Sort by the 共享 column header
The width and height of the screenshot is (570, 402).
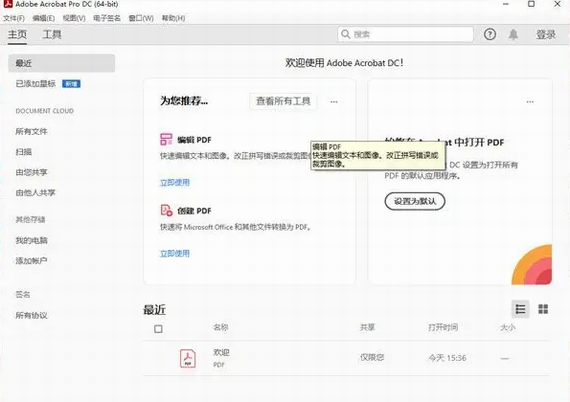367,327
